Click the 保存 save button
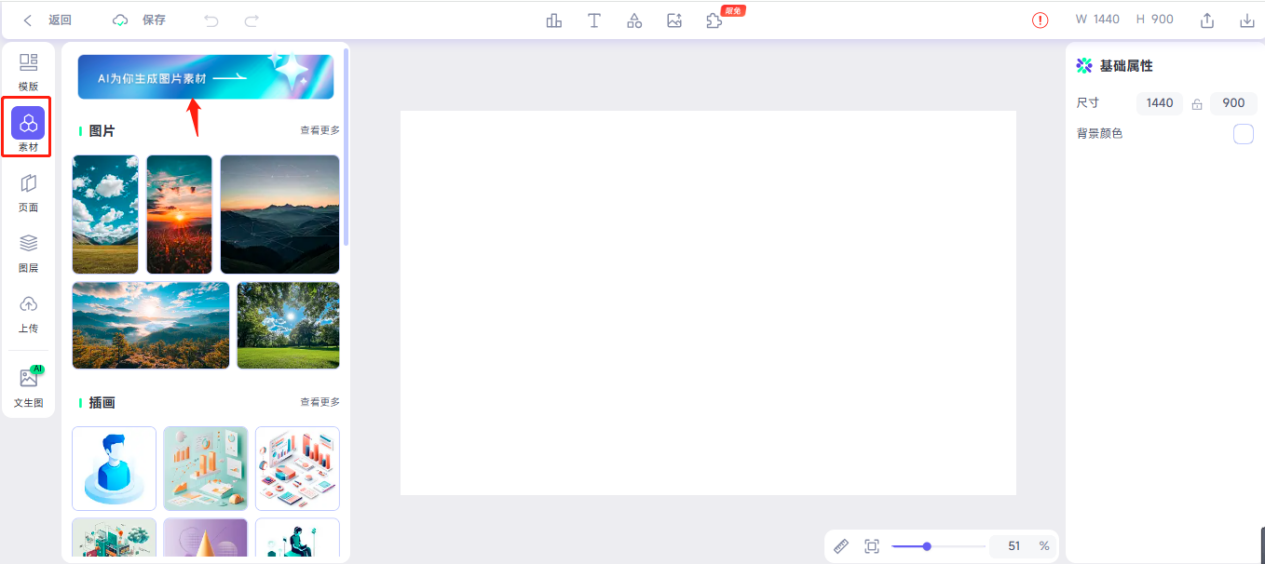The height and width of the screenshot is (564, 1265). point(140,20)
